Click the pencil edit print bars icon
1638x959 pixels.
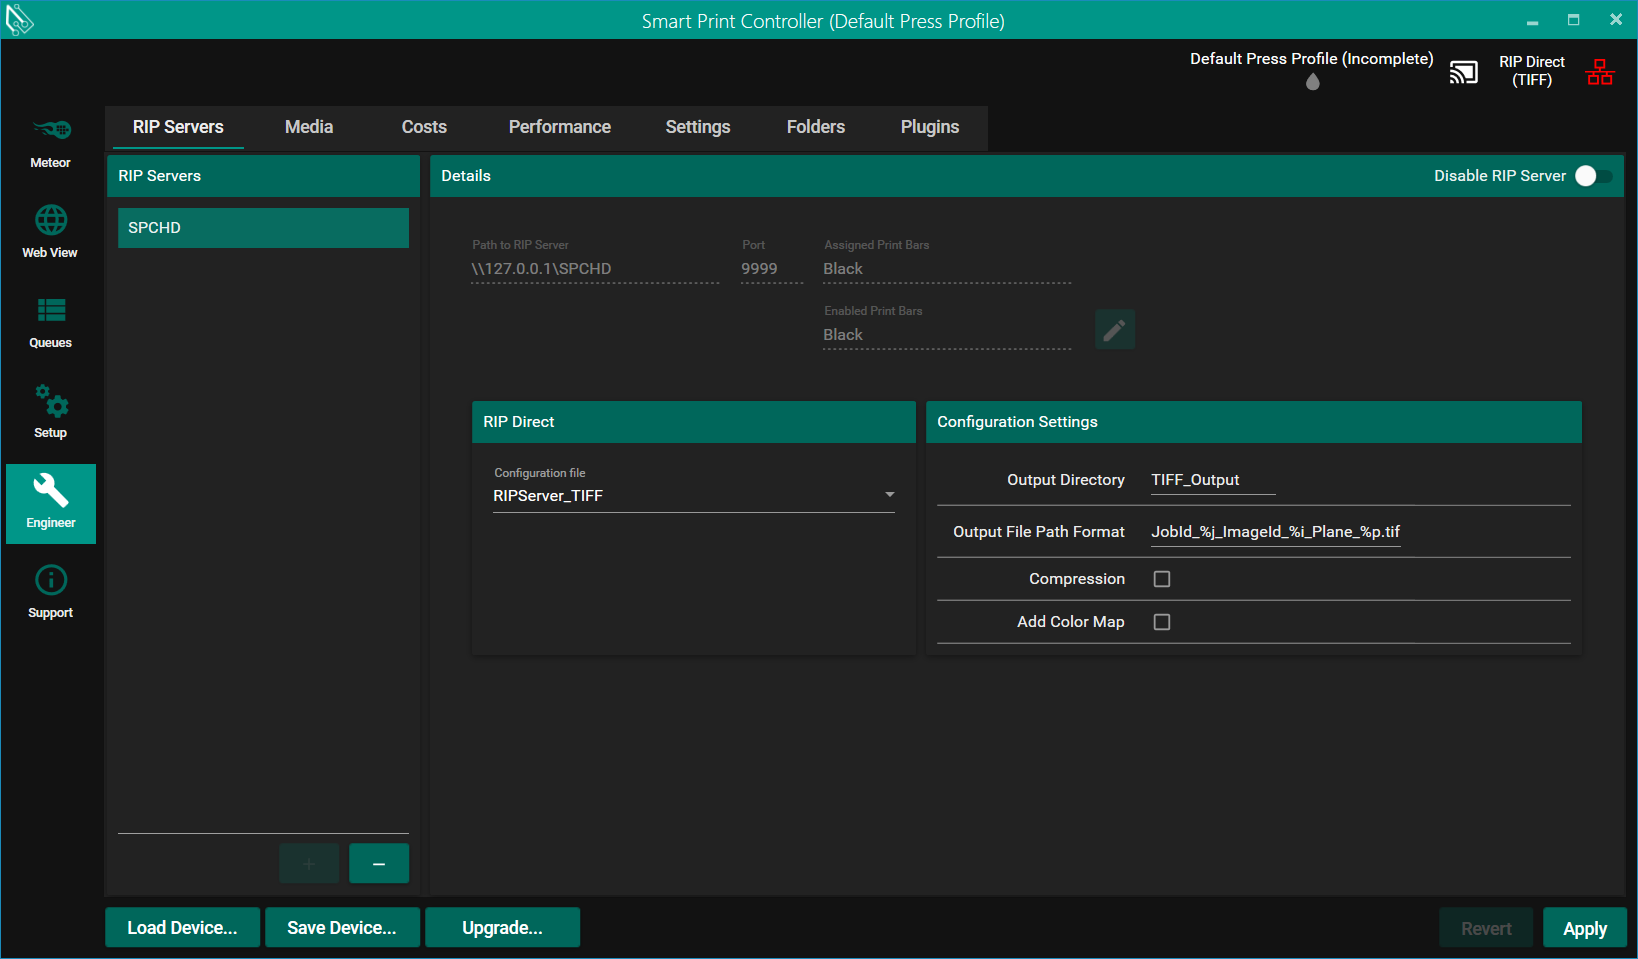pyautogui.click(x=1114, y=329)
